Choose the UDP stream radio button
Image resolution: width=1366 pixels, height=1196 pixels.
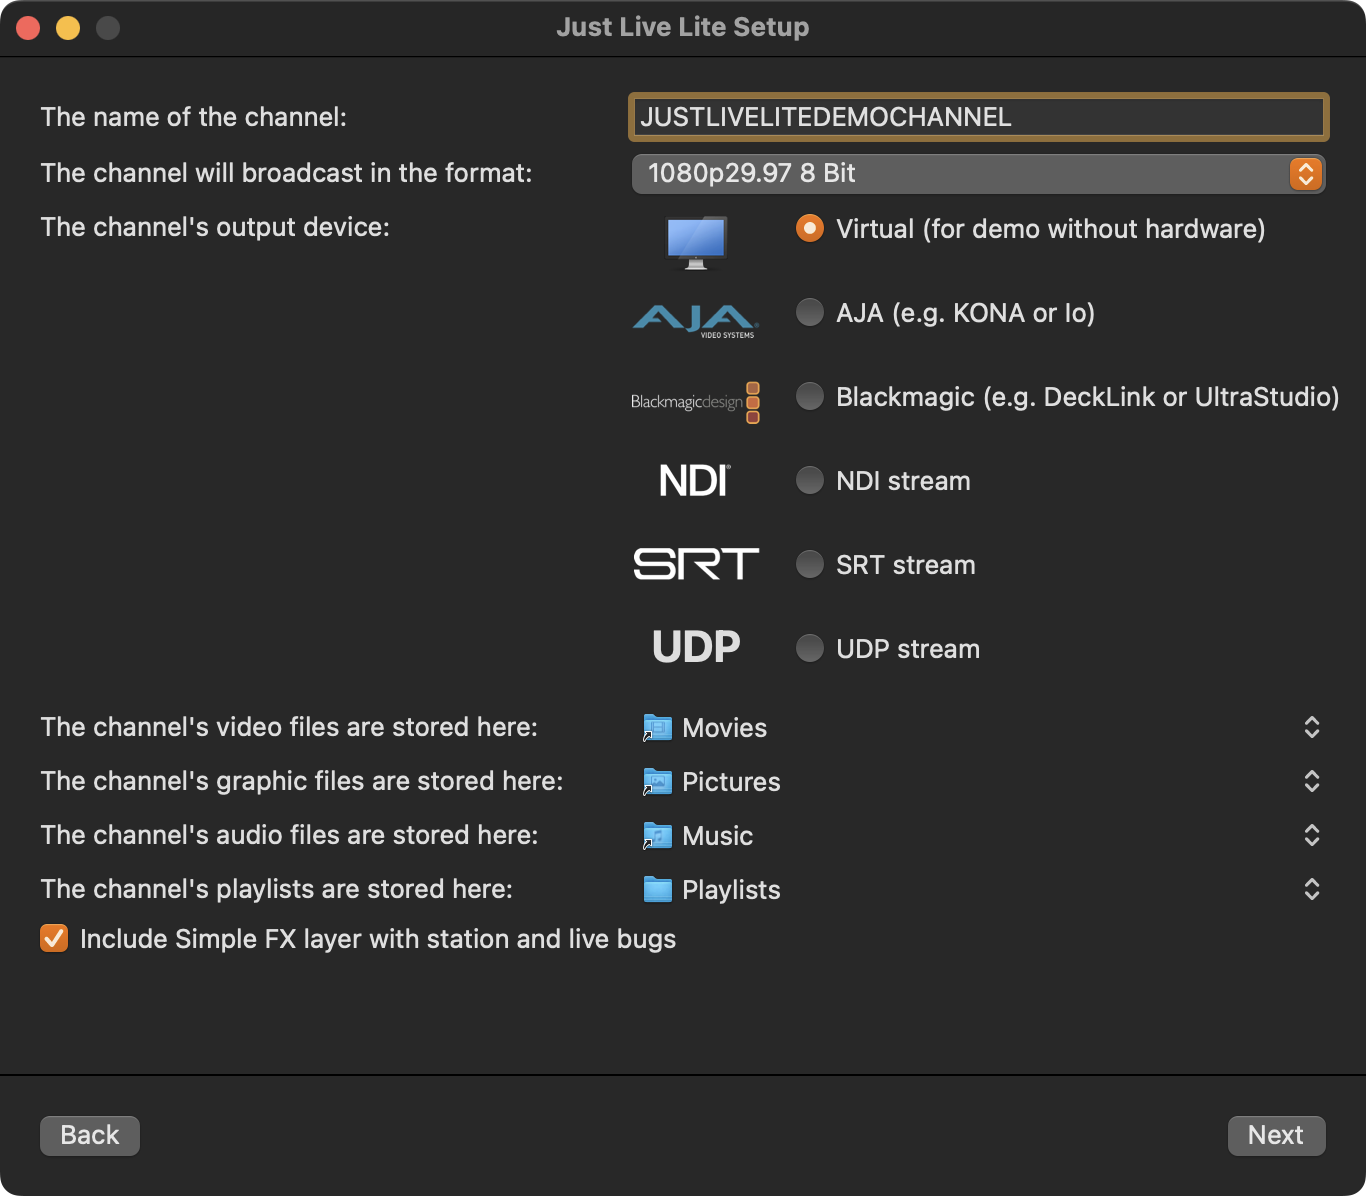click(810, 648)
